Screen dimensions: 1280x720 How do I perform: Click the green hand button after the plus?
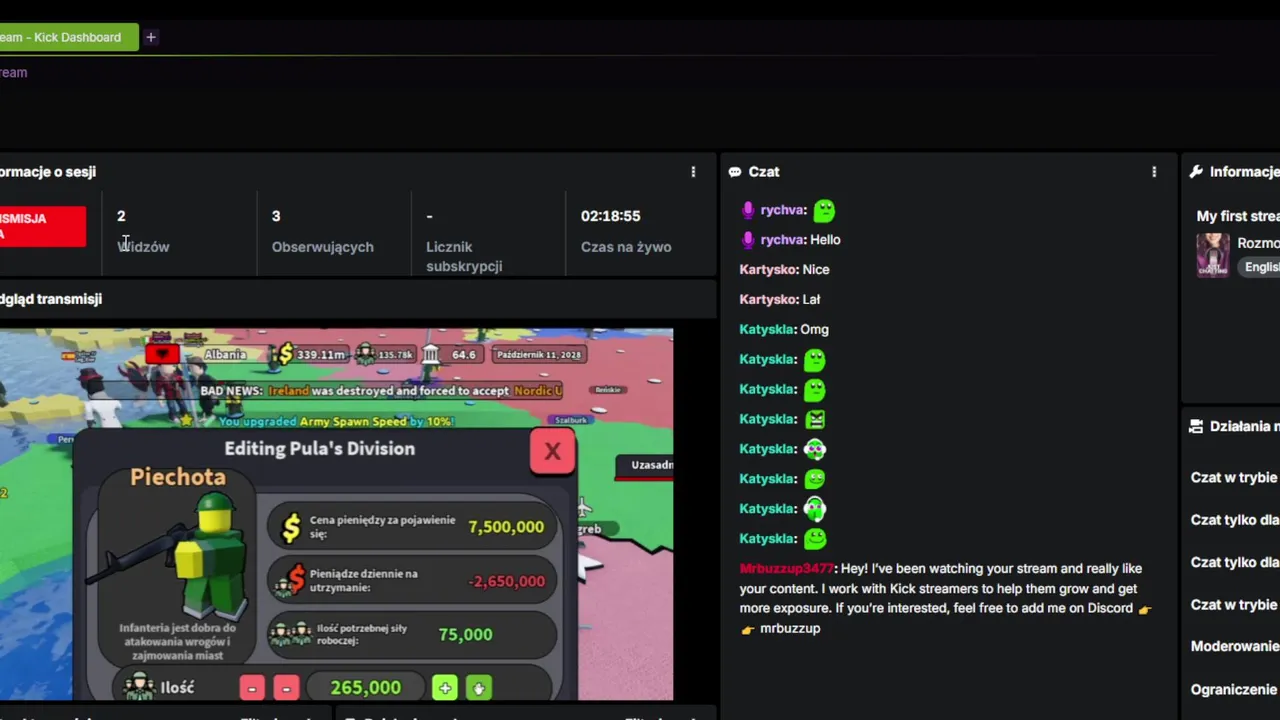479,687
